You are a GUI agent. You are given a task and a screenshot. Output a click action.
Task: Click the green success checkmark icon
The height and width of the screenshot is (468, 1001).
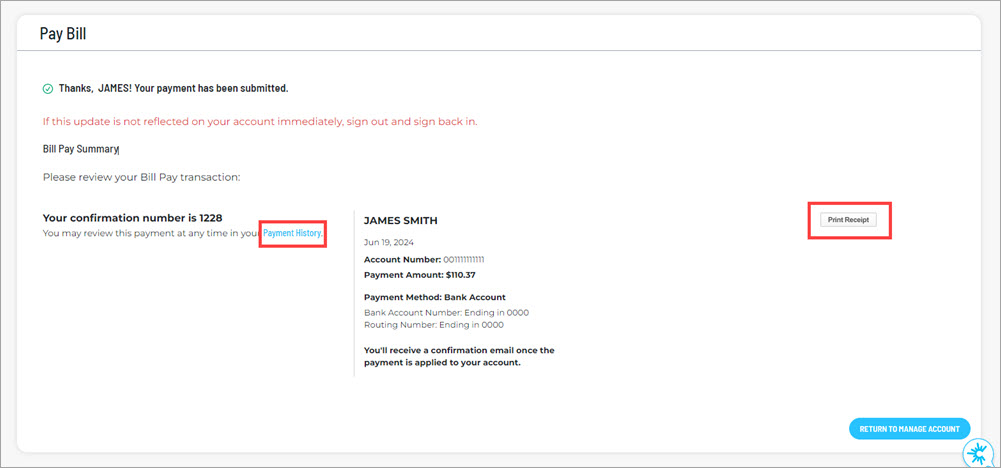tap(48, 89)
